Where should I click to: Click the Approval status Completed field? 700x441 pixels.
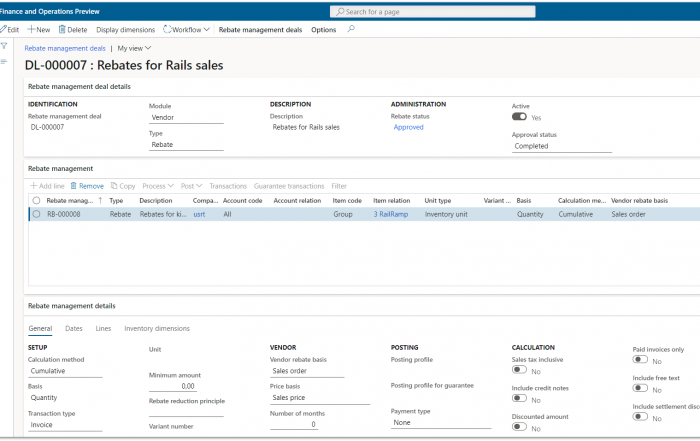[562, 146]
